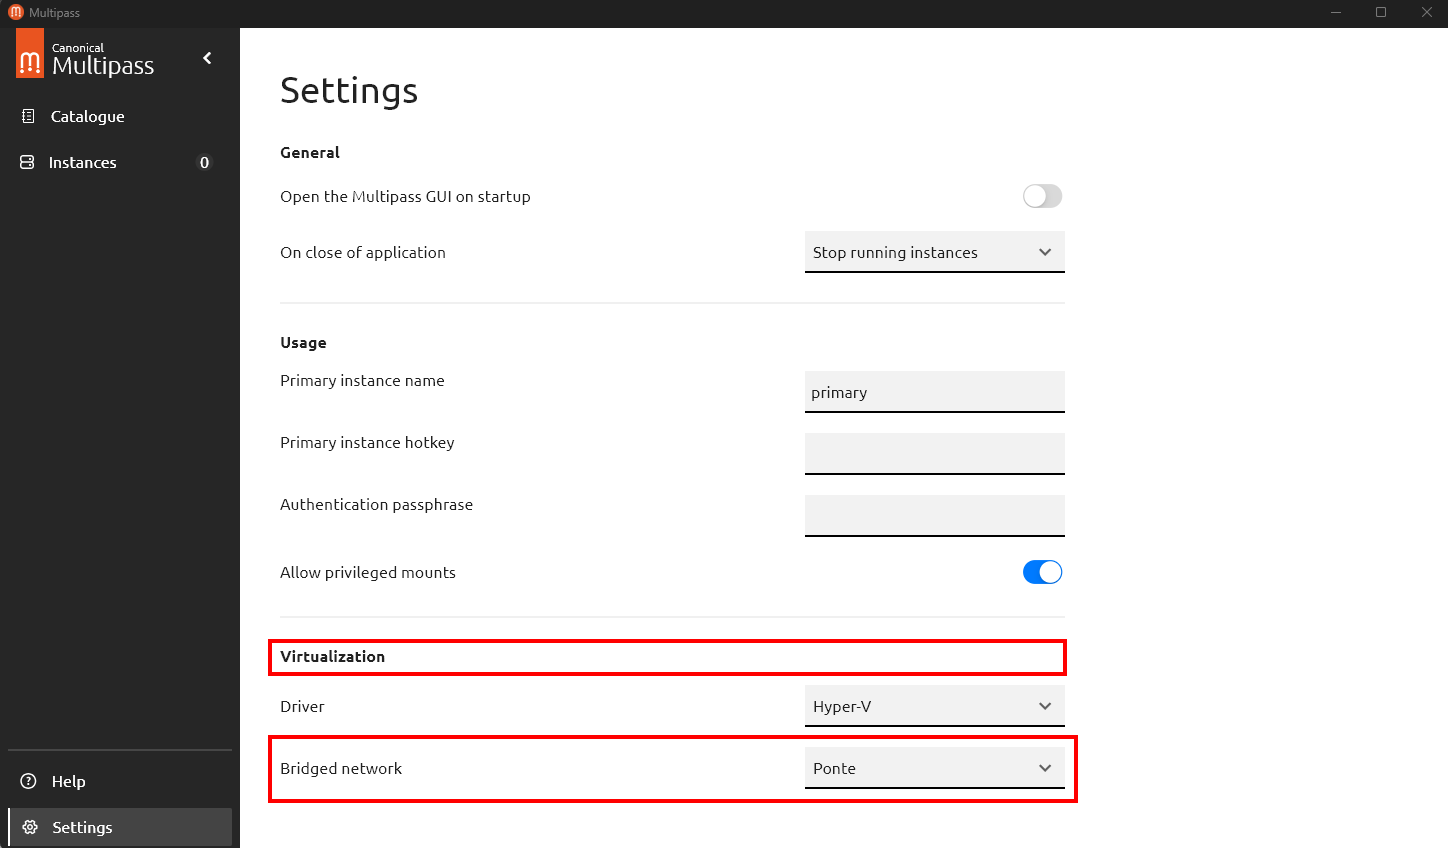Open the On close of application dropdown

[x=934, y=252]
